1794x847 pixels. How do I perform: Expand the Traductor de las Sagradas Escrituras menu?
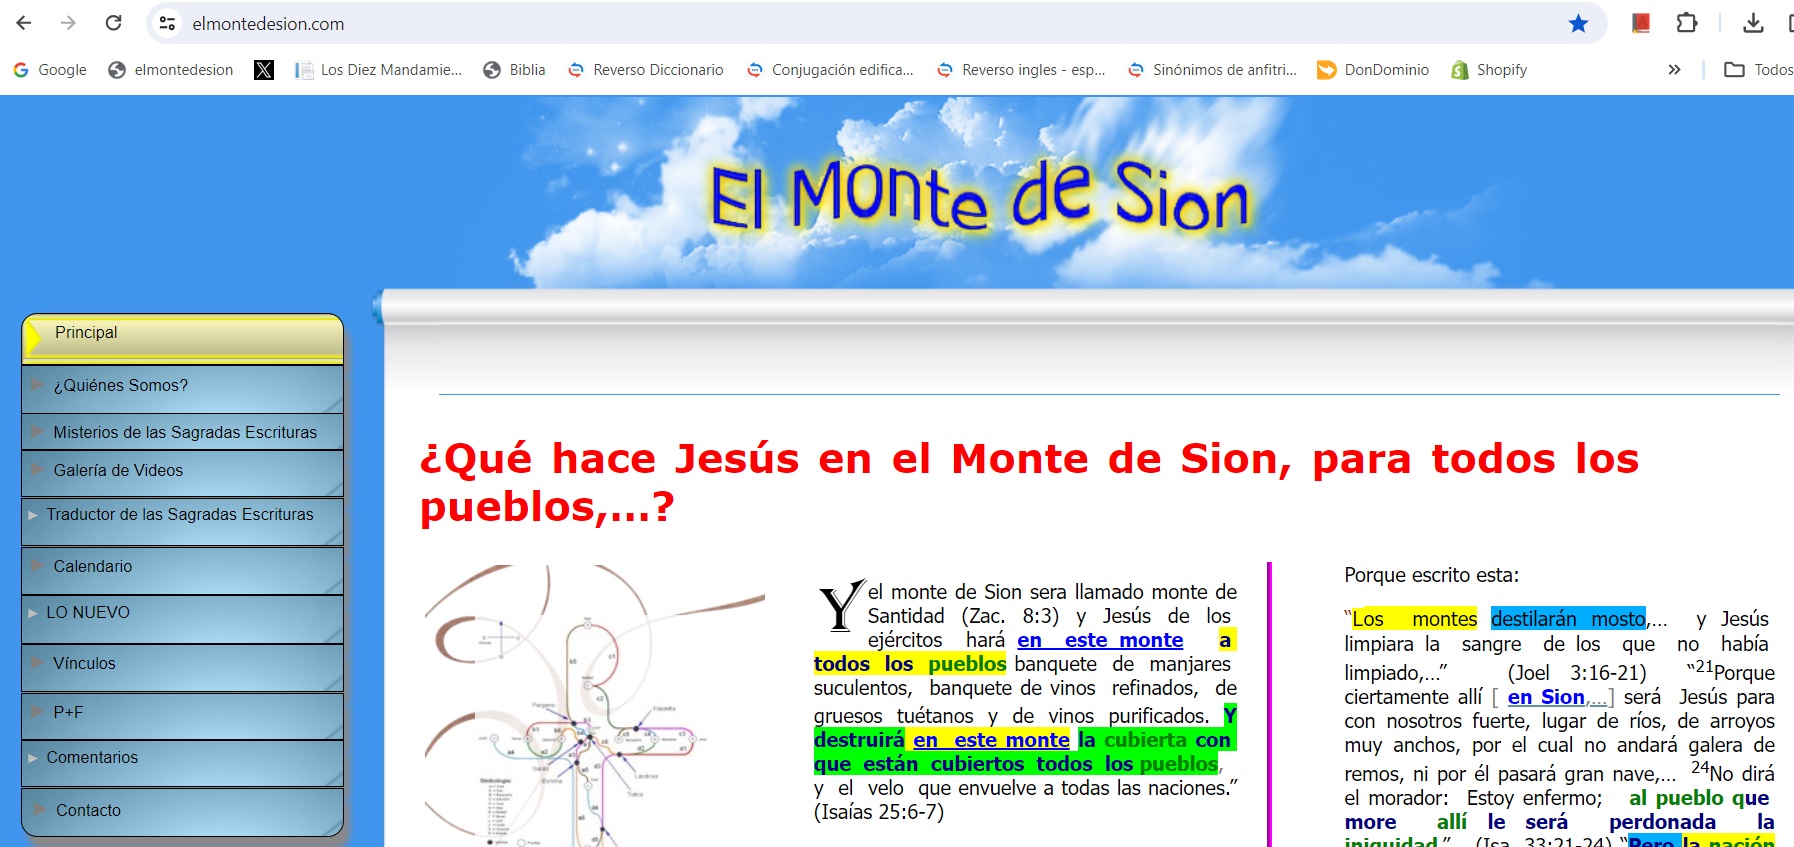(180, 515)
